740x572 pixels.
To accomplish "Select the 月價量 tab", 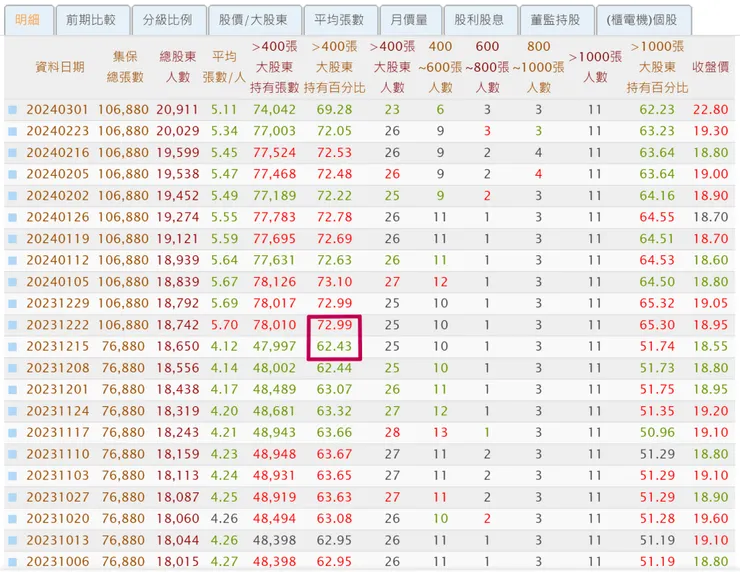I will 411,20.
